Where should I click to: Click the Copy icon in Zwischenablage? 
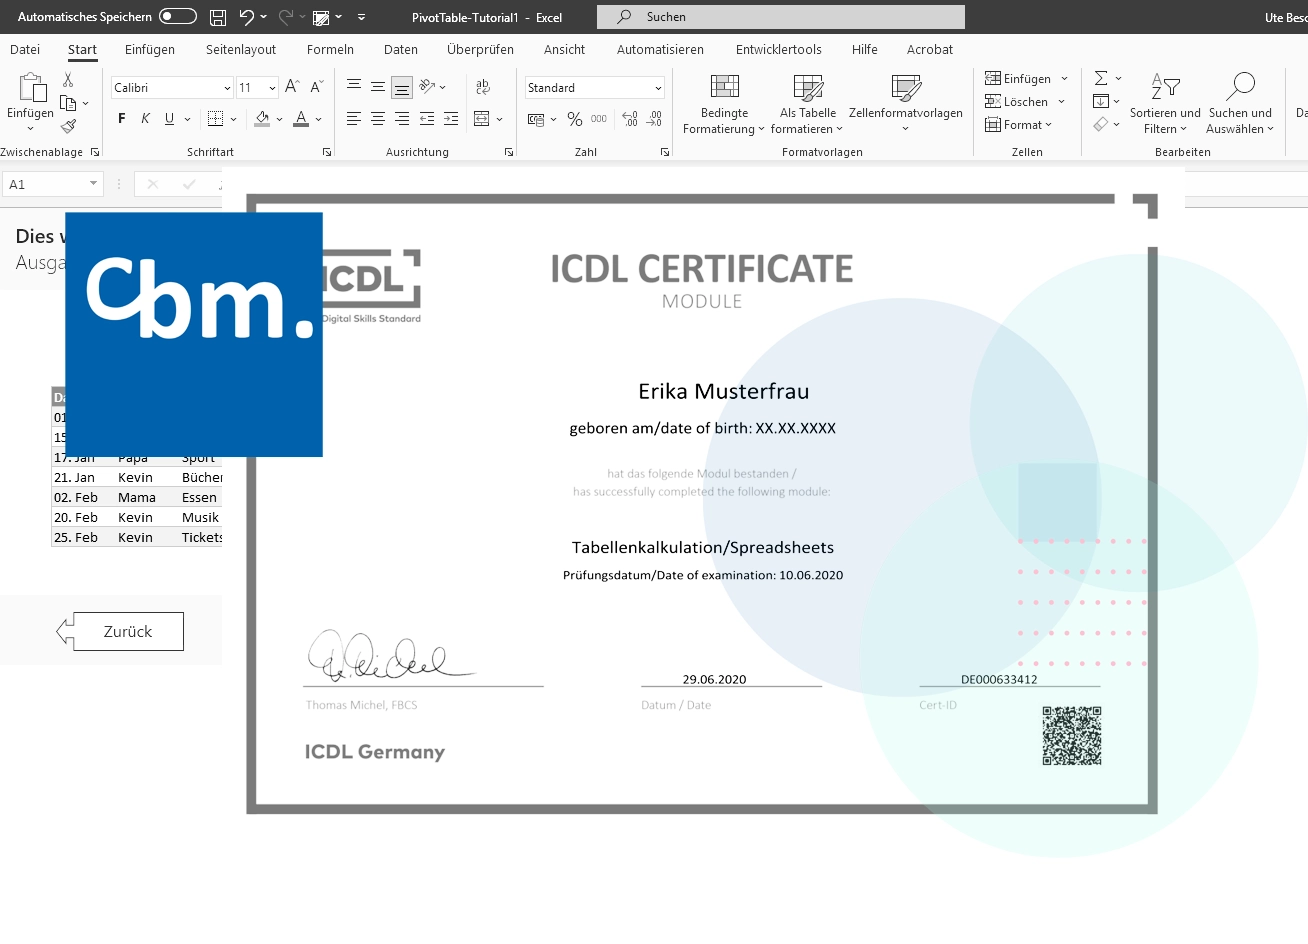pos(68,103)
